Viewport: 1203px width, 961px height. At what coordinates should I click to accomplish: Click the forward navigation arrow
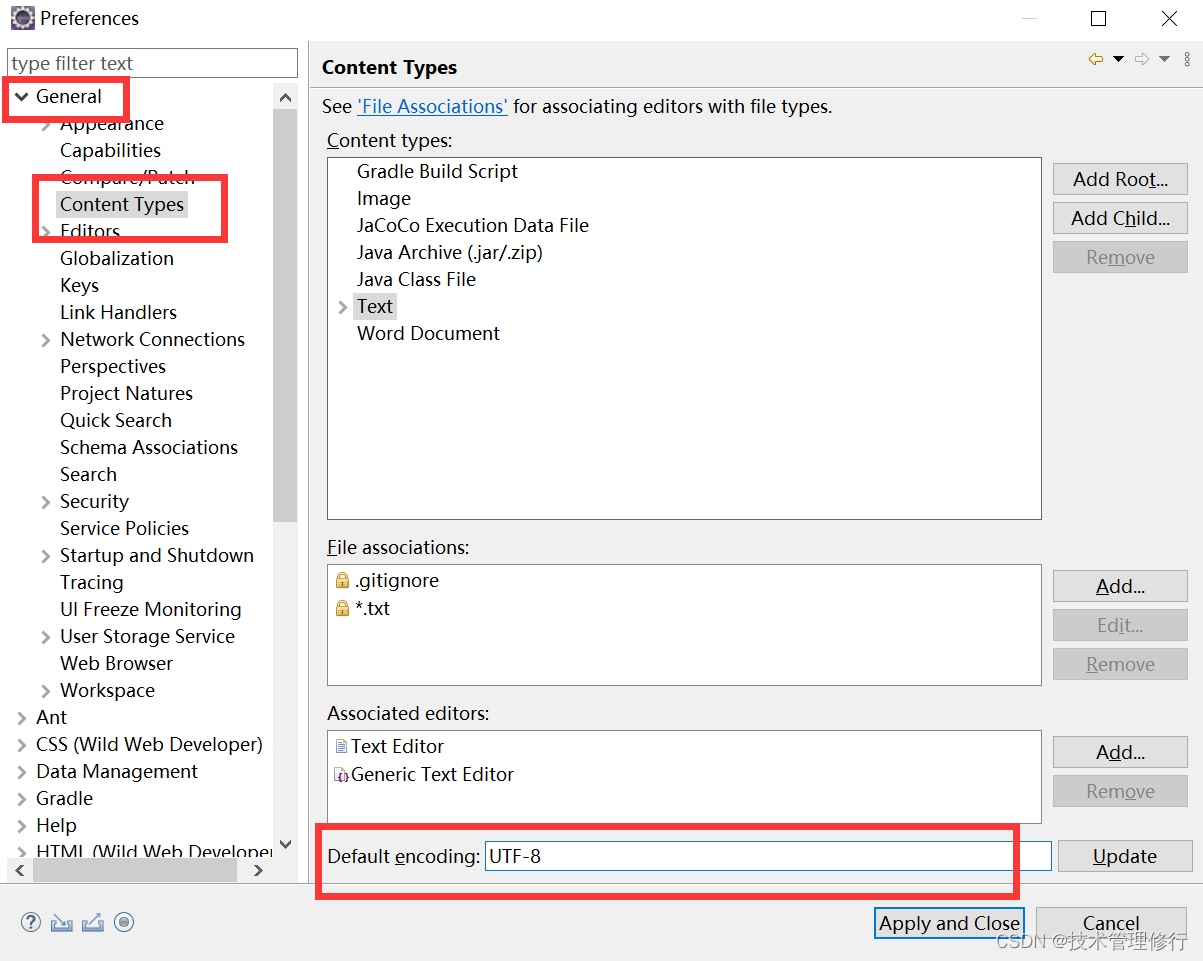pyautogui.click(x=1142, y=60)
